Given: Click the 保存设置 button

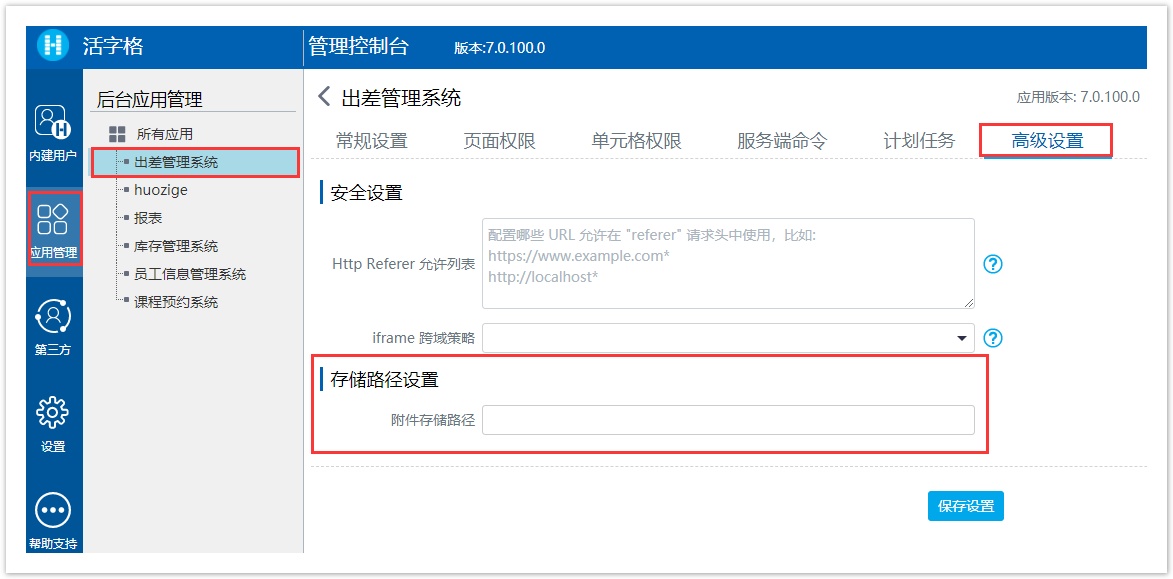Looking at the screenshot, I should tap(965, 506).
